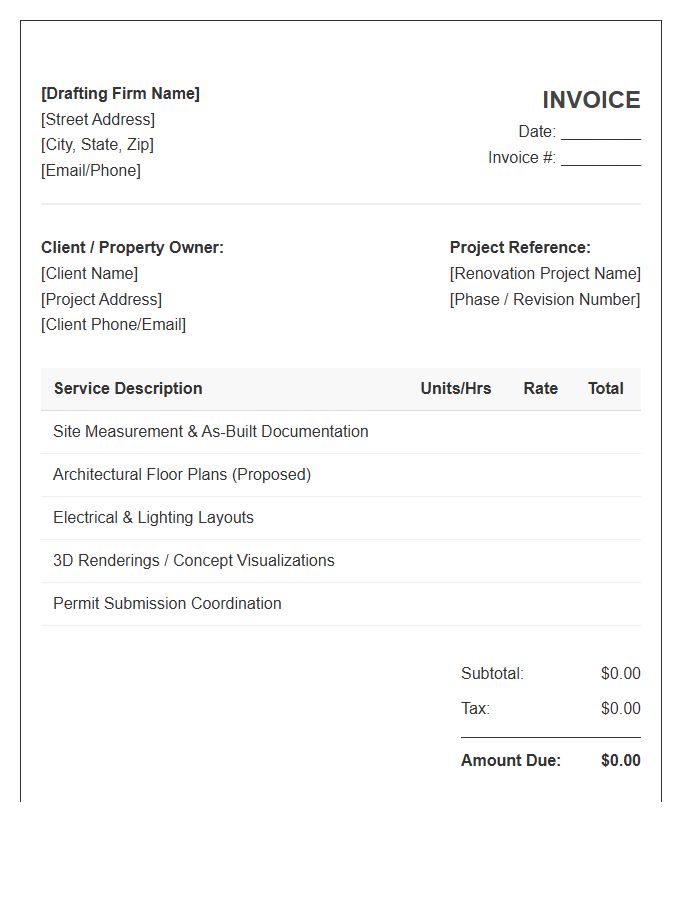
Task: Select the Permit Submission Coordination row
Action: point(341,604)
